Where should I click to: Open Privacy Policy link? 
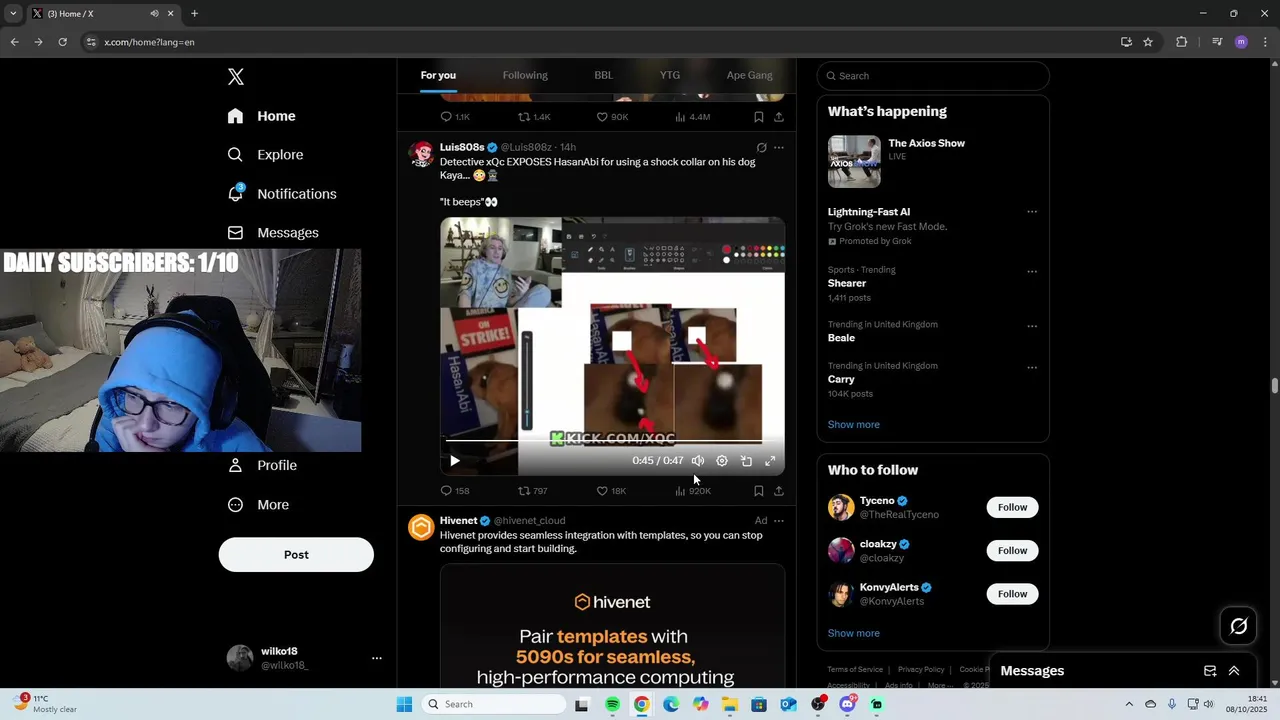[921, 670]
